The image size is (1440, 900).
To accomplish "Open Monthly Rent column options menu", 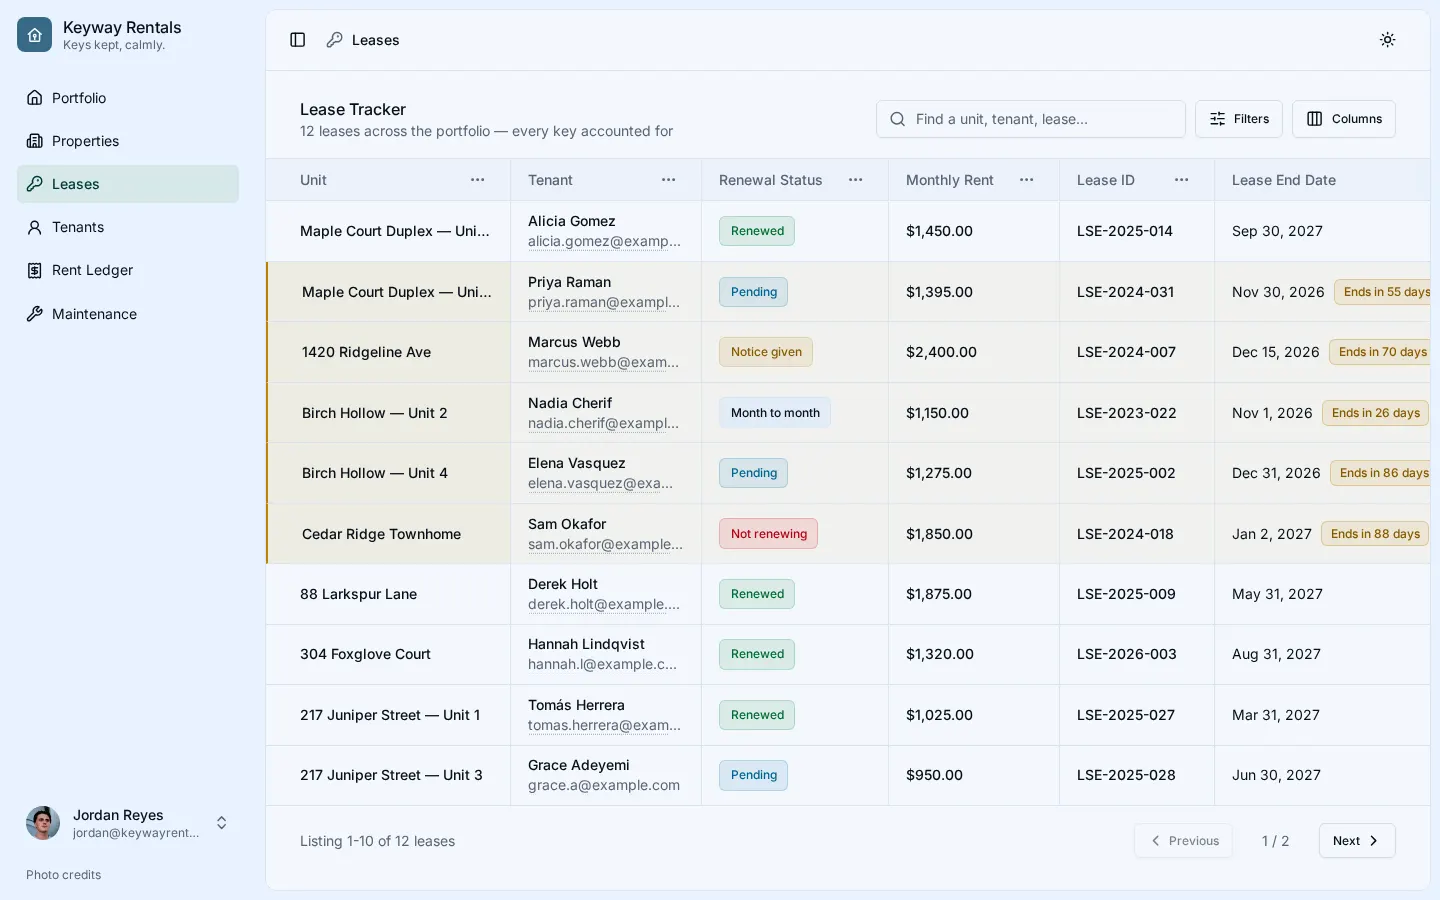I will point(1027,180).
